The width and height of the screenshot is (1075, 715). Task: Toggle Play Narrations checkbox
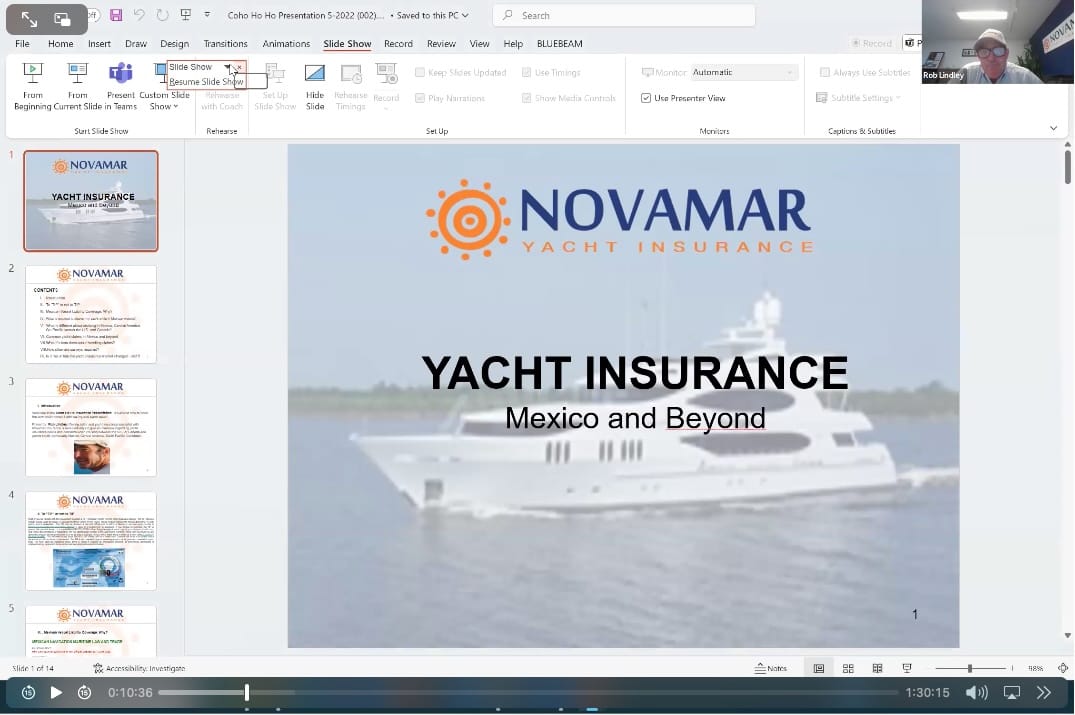point(420,98)
